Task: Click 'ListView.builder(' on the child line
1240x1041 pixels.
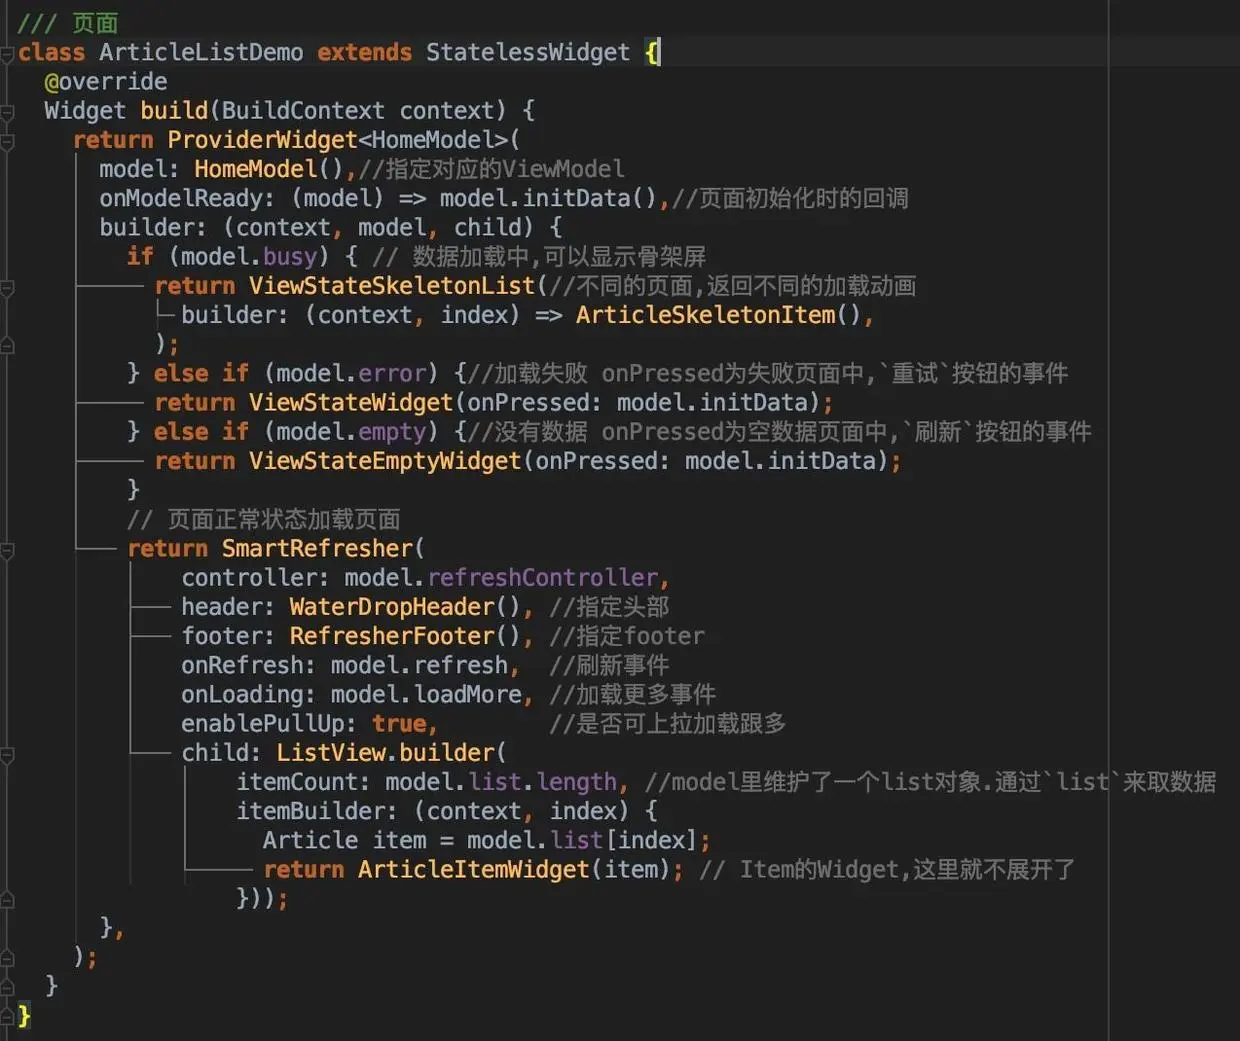Action: 392,753
